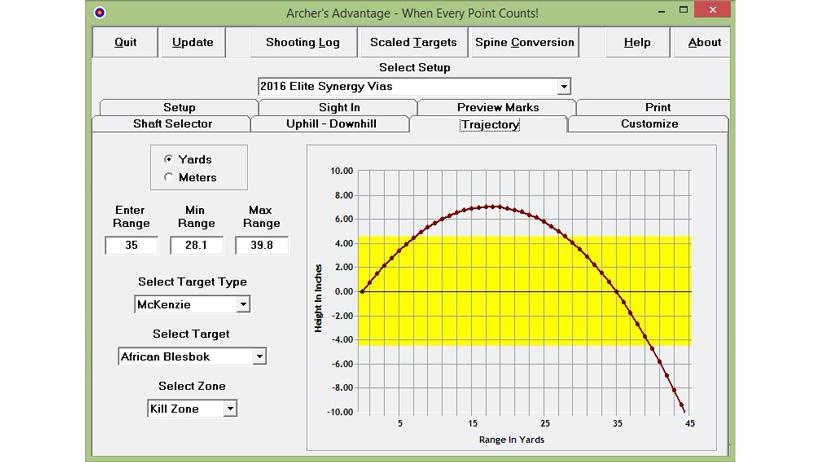Click the 5 range axis label
Viewport: 820px width, 462px height.
(400, 423)
